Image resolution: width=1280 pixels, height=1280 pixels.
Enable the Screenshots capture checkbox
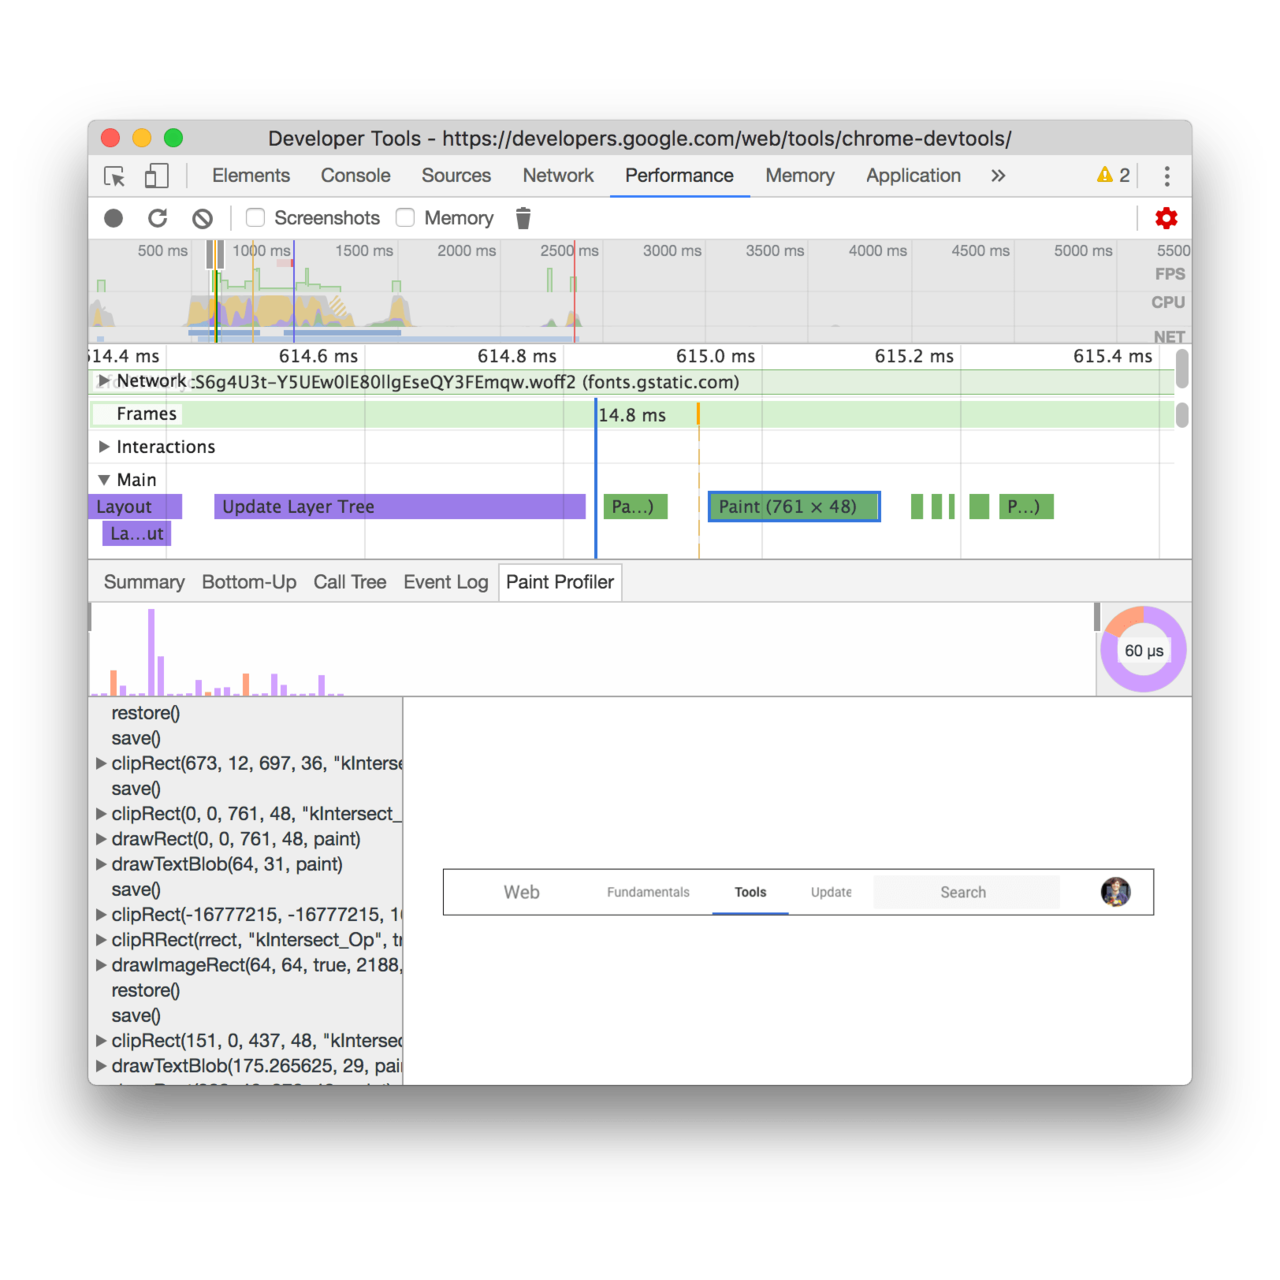pyautogui.click(x=256, y=217)
